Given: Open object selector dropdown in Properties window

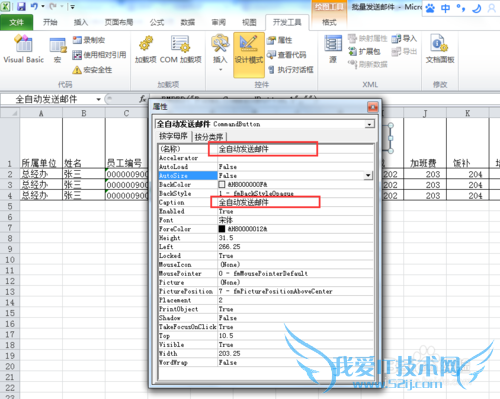Looking at the screenshot, I should [x=369, y=124].
